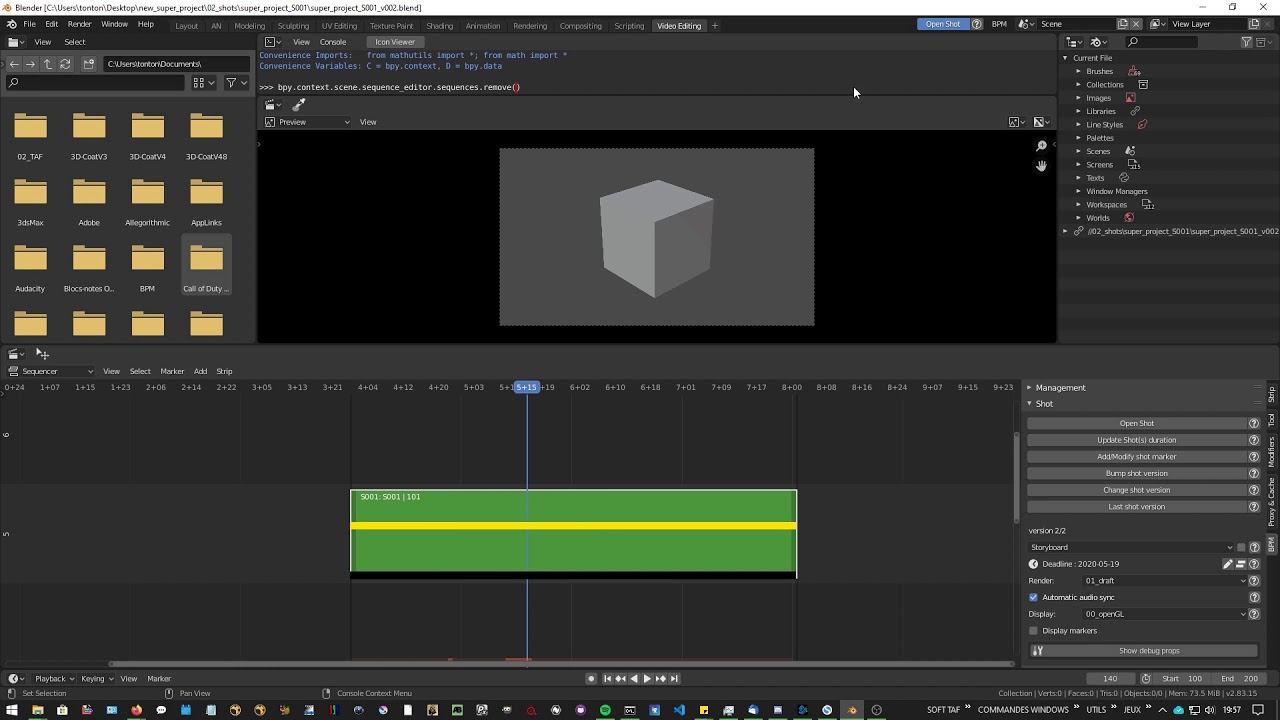Open the Sequencer view type dropdown
This screenshot has width=1280, height=720.
pos(51,371)
